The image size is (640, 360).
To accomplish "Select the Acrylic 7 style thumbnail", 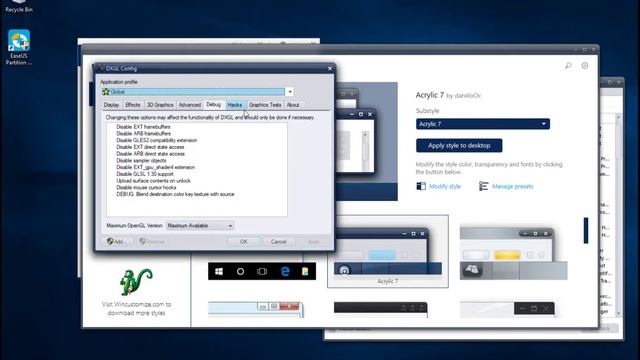I will 388,251.
